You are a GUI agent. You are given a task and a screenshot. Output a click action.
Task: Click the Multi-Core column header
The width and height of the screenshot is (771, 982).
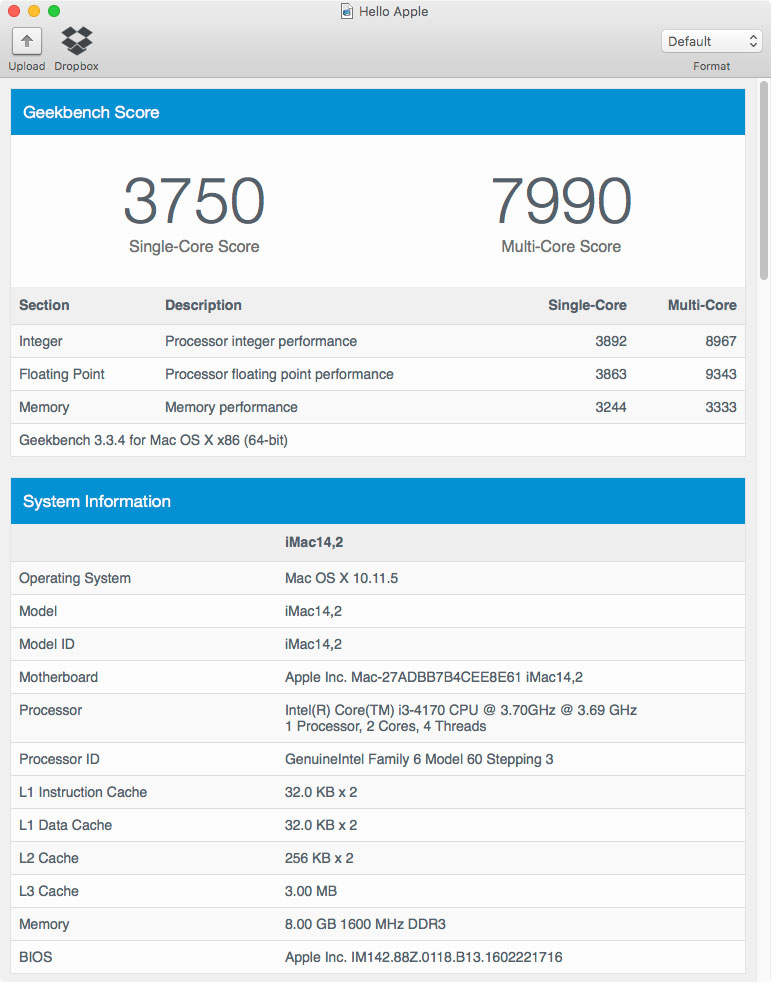point(701,305)
